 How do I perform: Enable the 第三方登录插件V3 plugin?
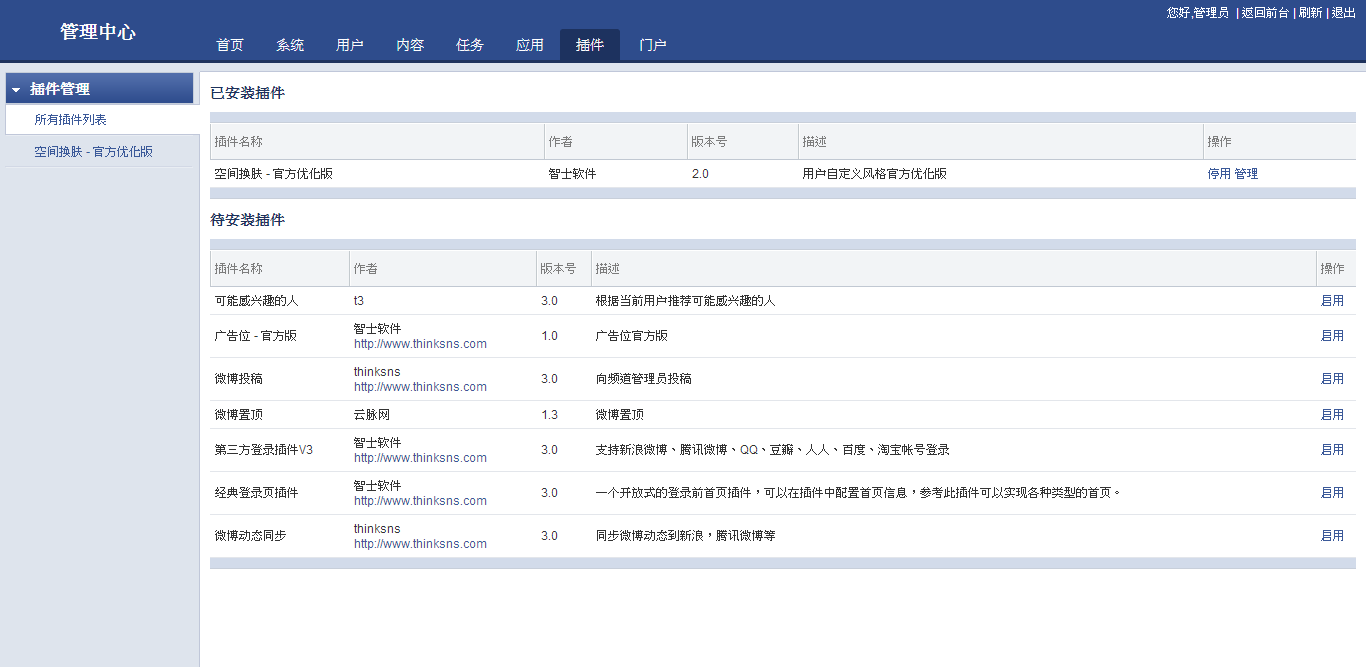pos(1332,450)
